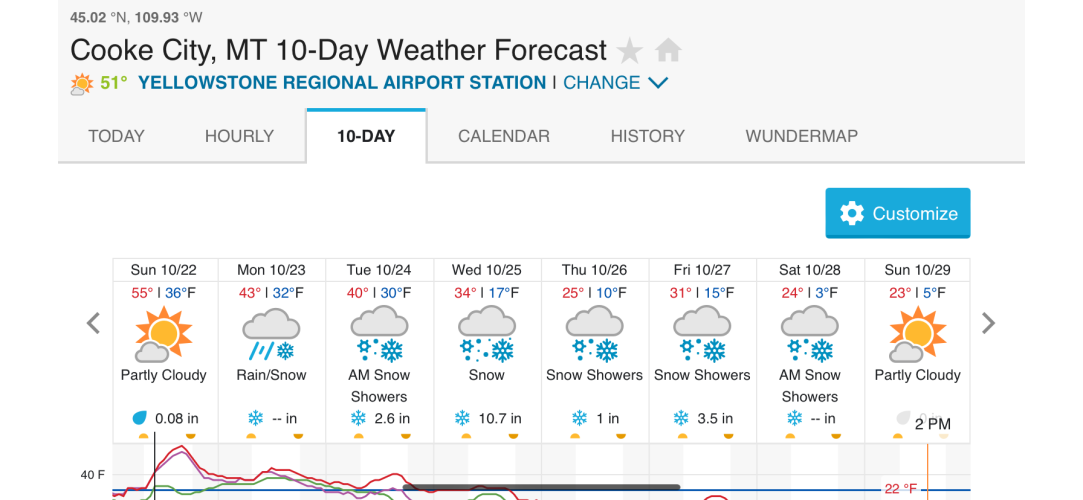The image size is (1083, 500).
Task: Expand the CHANGE station chevron
Action: tap(658, 84)
